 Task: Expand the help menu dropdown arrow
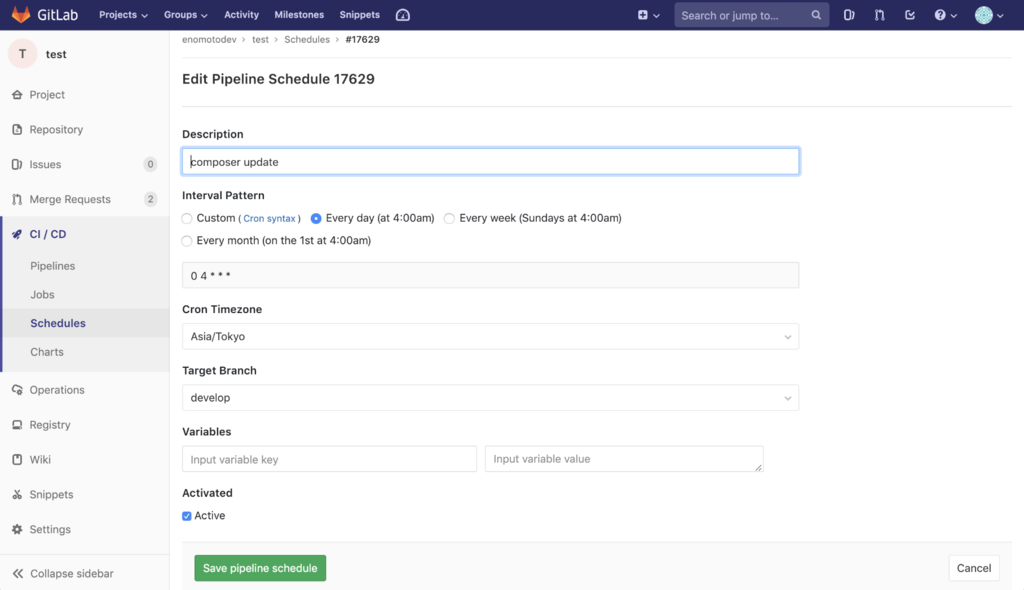(x=953, y=16)
